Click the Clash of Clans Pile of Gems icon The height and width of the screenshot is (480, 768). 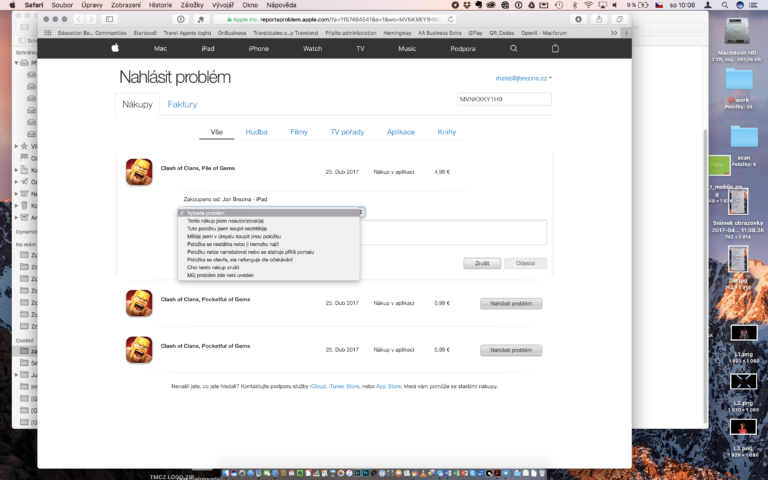click(x=139, y=172)
